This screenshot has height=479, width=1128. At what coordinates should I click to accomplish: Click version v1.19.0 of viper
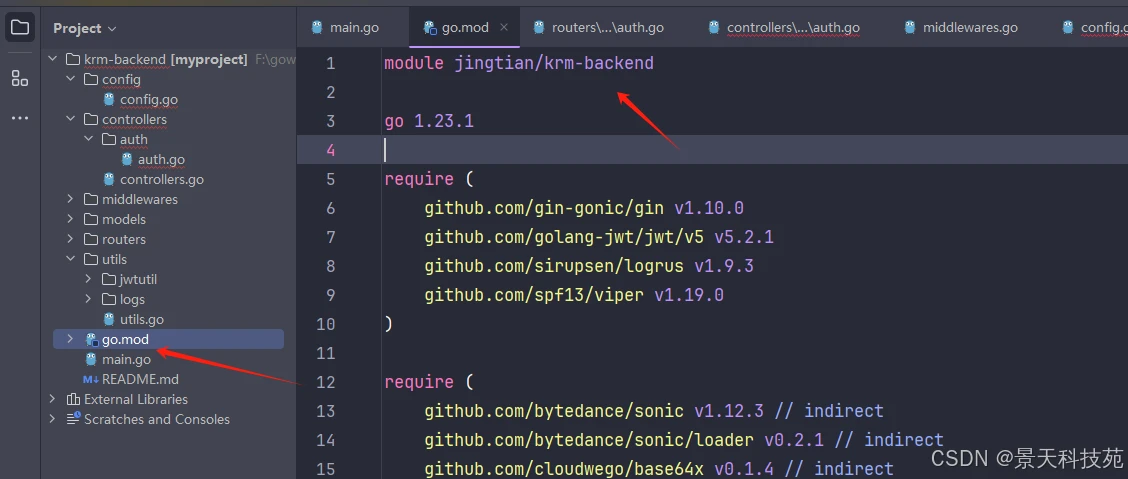click(688, 295)
